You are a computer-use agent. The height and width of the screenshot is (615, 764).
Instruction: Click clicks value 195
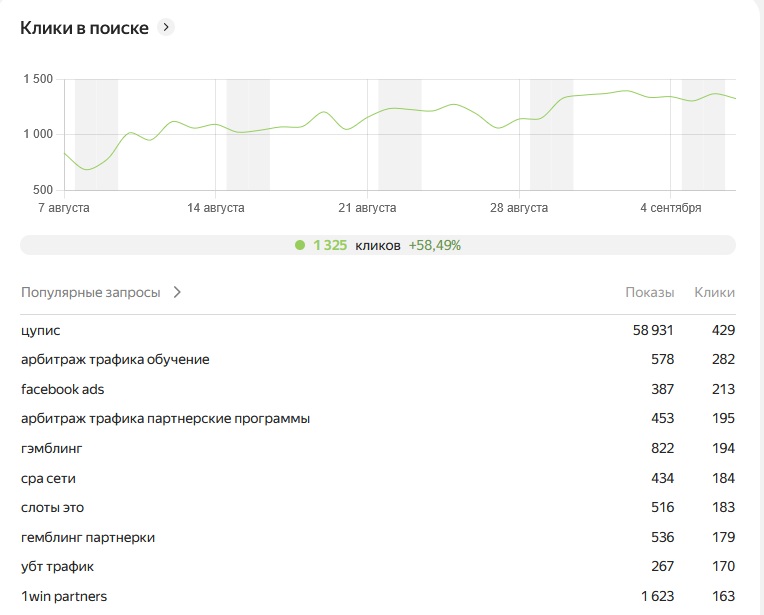[x=724, y=419]
